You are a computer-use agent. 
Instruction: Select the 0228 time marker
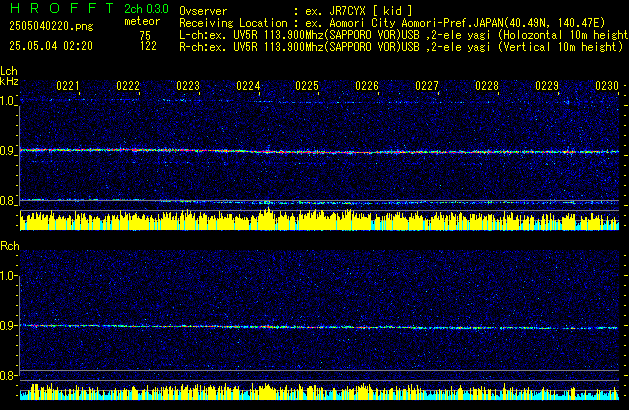487,86
